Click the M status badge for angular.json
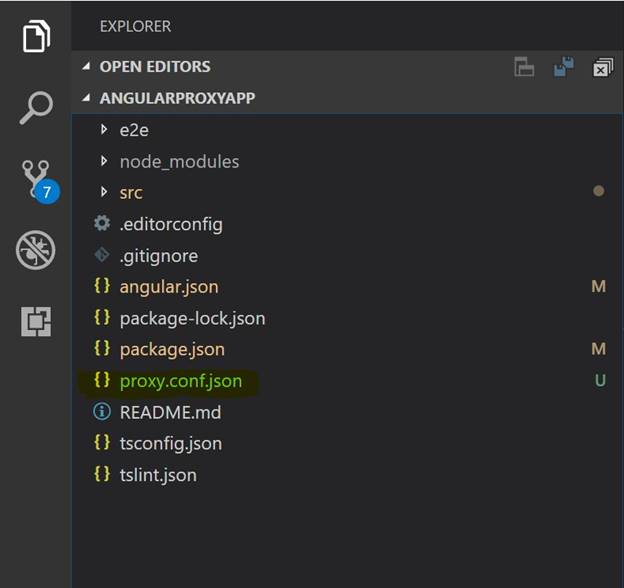Viewport: 624px width, 588px height. click(599, 286)
